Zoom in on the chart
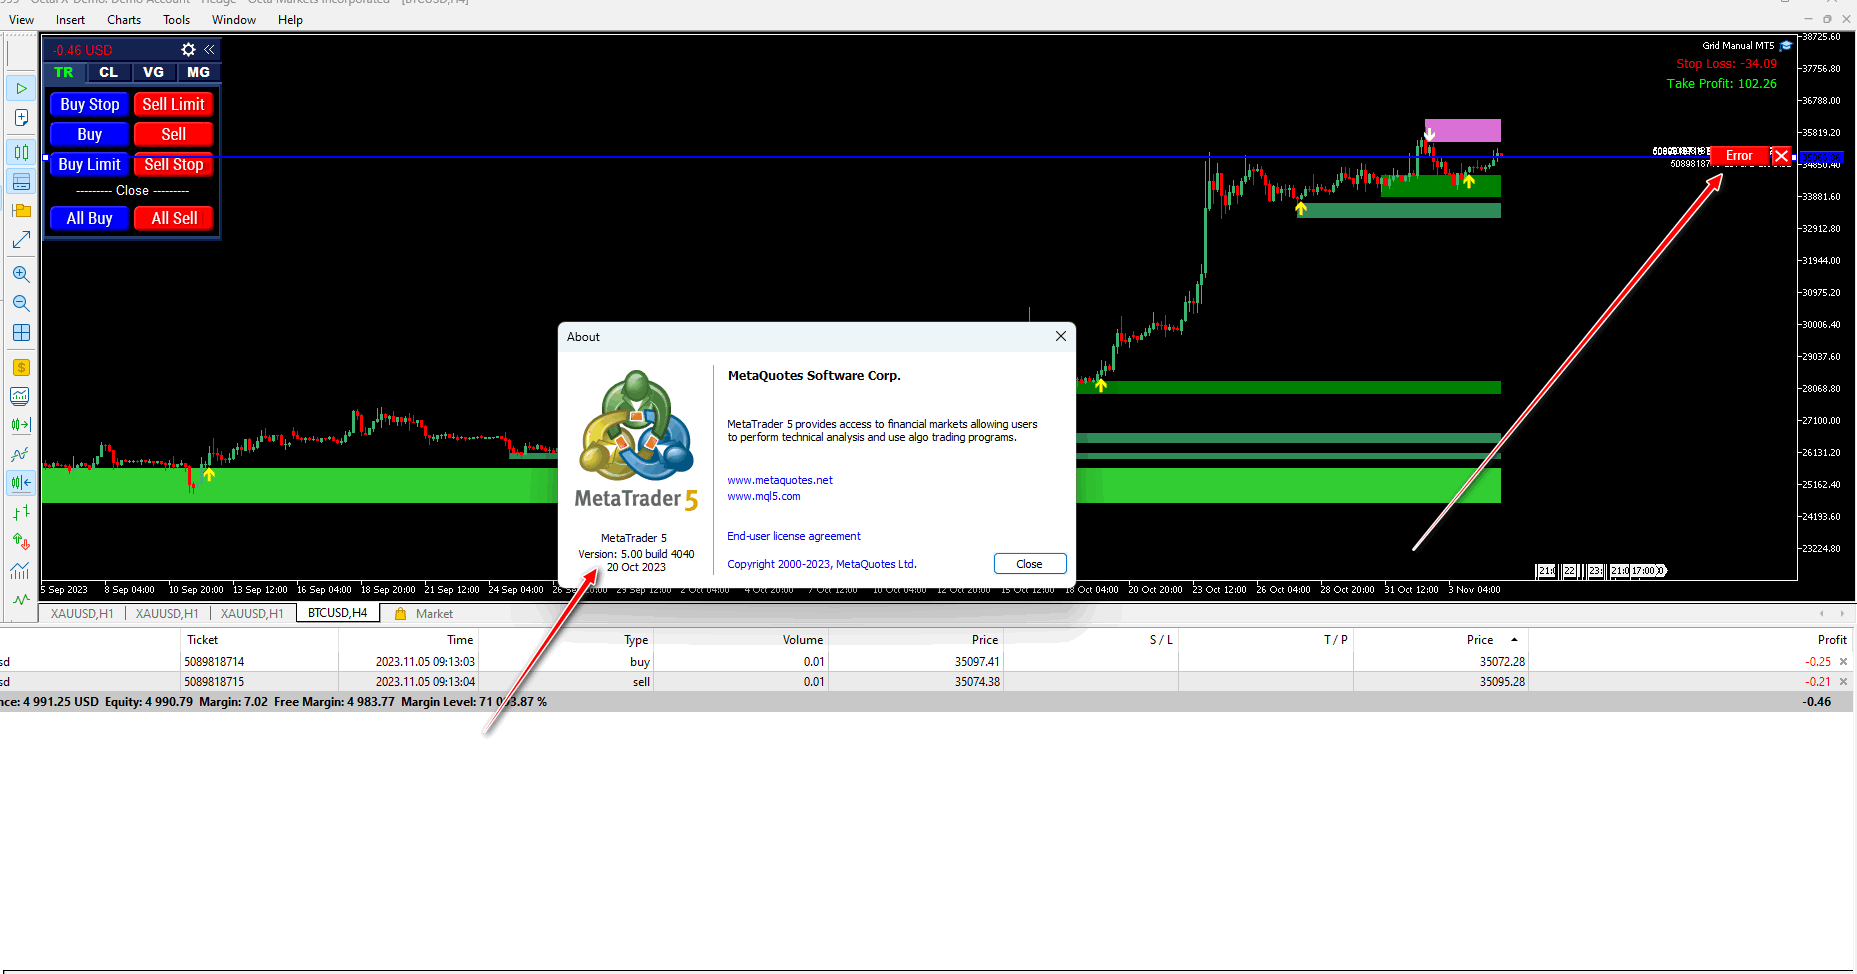The height and width of the screenshot is (974, 1857). pos(21,274)
